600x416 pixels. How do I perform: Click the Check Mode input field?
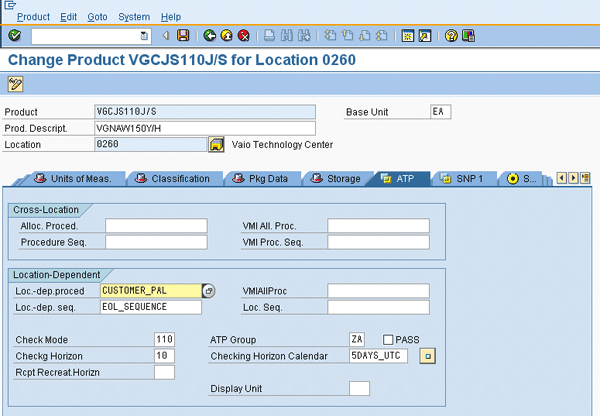point(164,340)
